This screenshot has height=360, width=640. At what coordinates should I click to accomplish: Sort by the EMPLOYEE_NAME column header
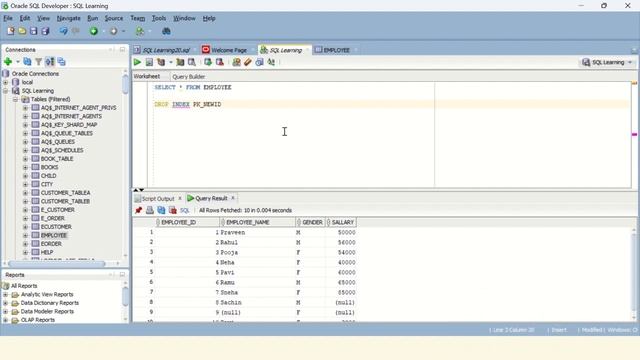(258, 222)
